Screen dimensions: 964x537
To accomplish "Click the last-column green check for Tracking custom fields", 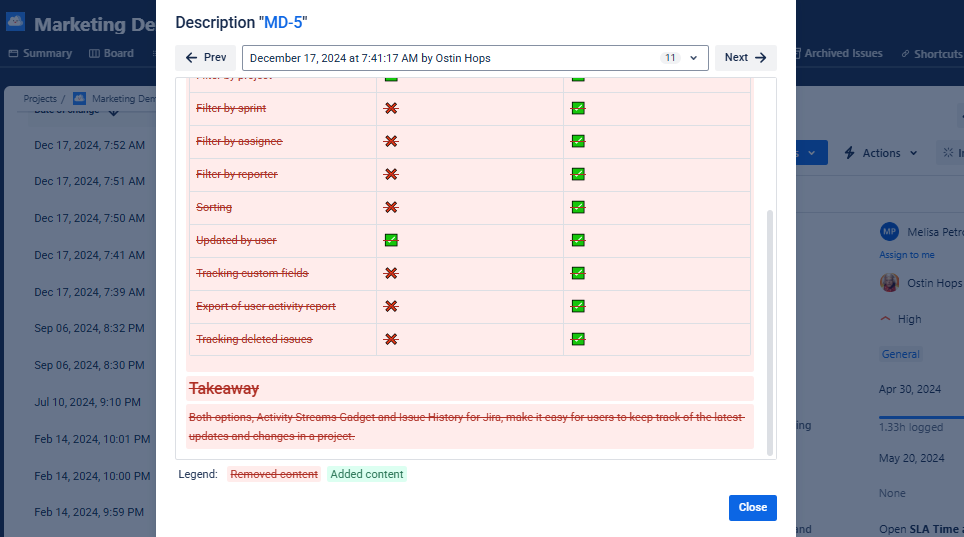I will click(x=578, y=273).
